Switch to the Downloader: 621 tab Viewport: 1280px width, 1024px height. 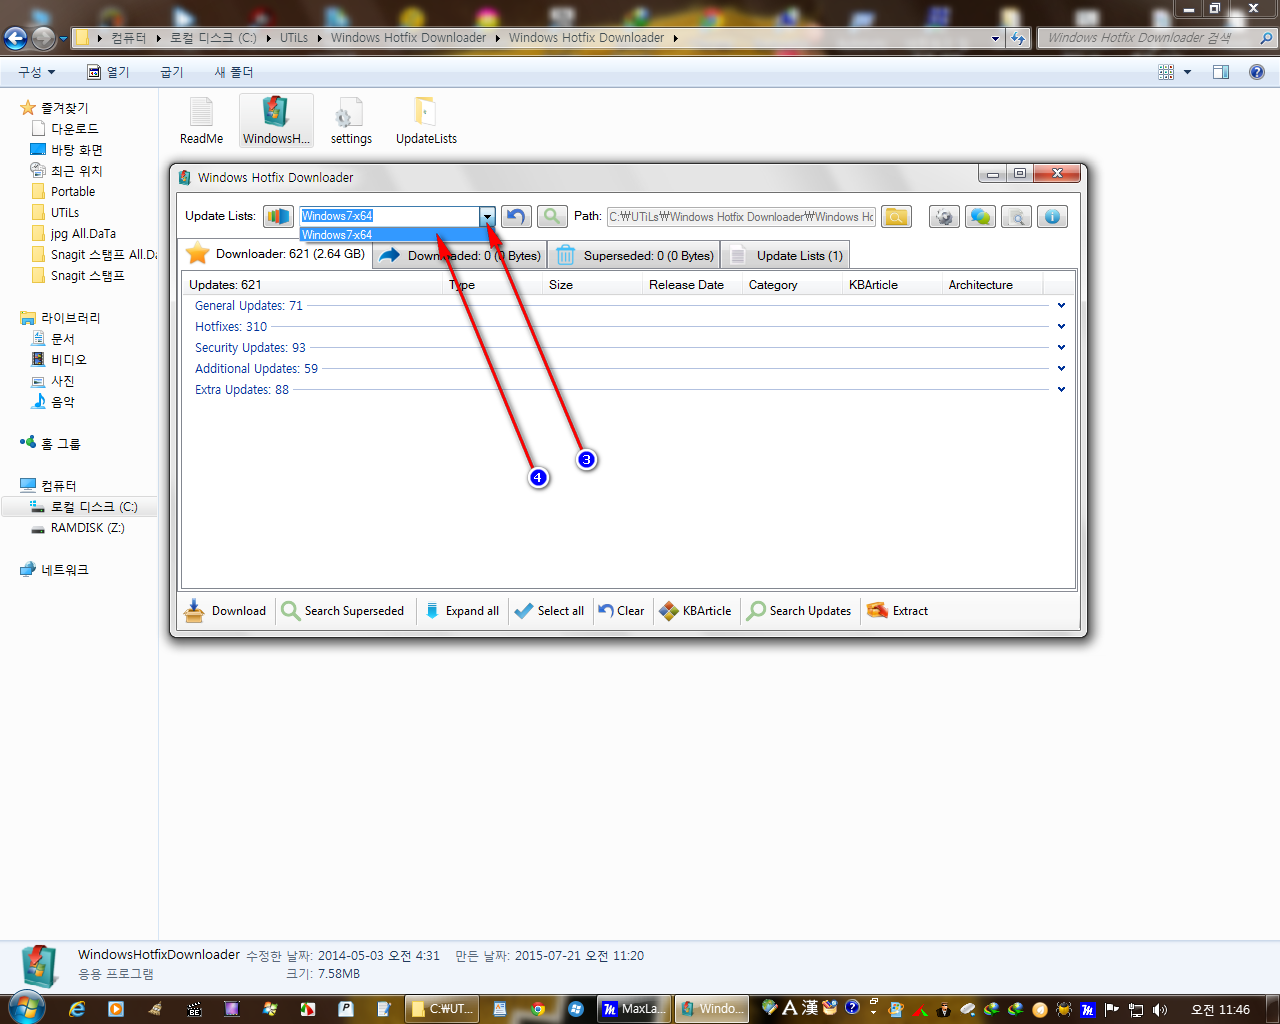pyautogui.click(x=276, y=254)
